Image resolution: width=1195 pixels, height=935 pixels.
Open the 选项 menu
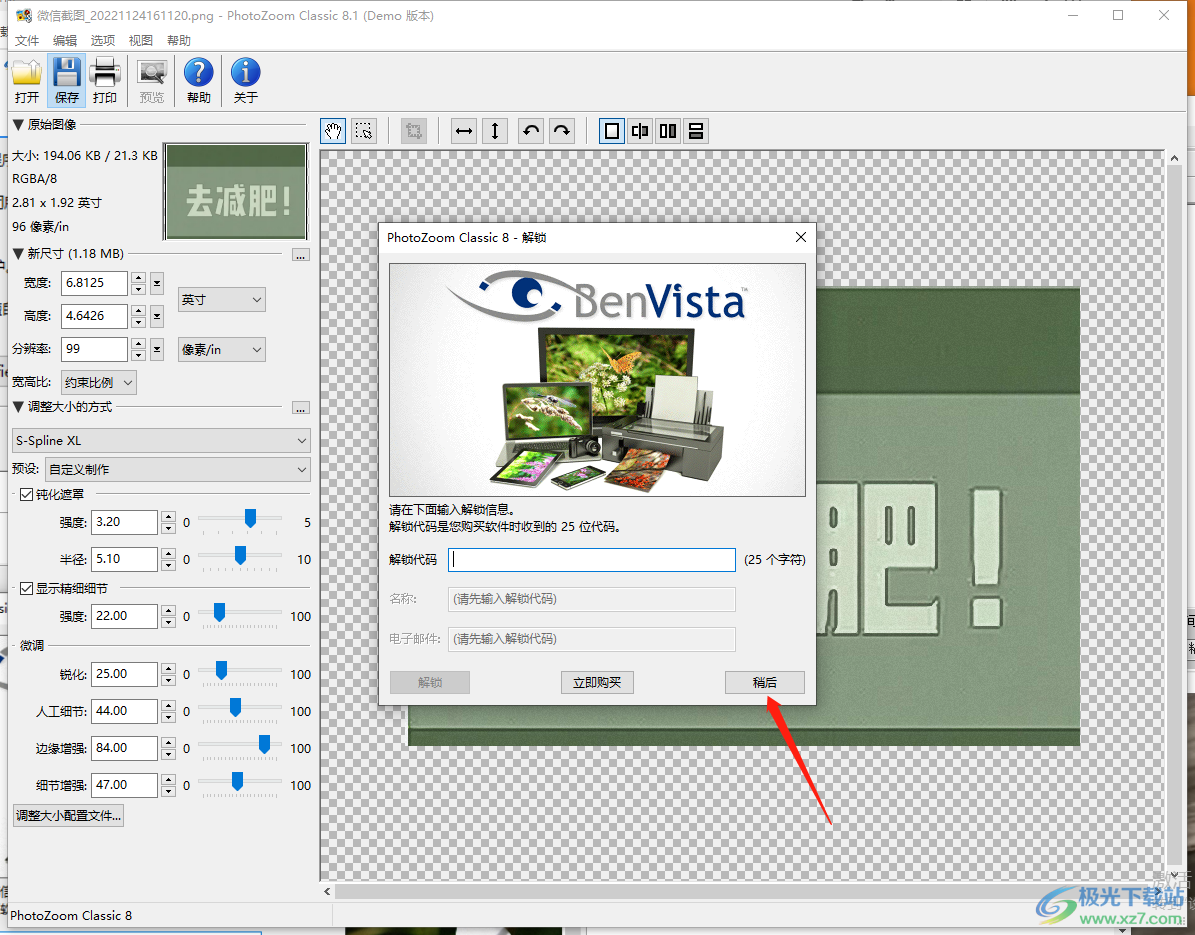[103, 40]
